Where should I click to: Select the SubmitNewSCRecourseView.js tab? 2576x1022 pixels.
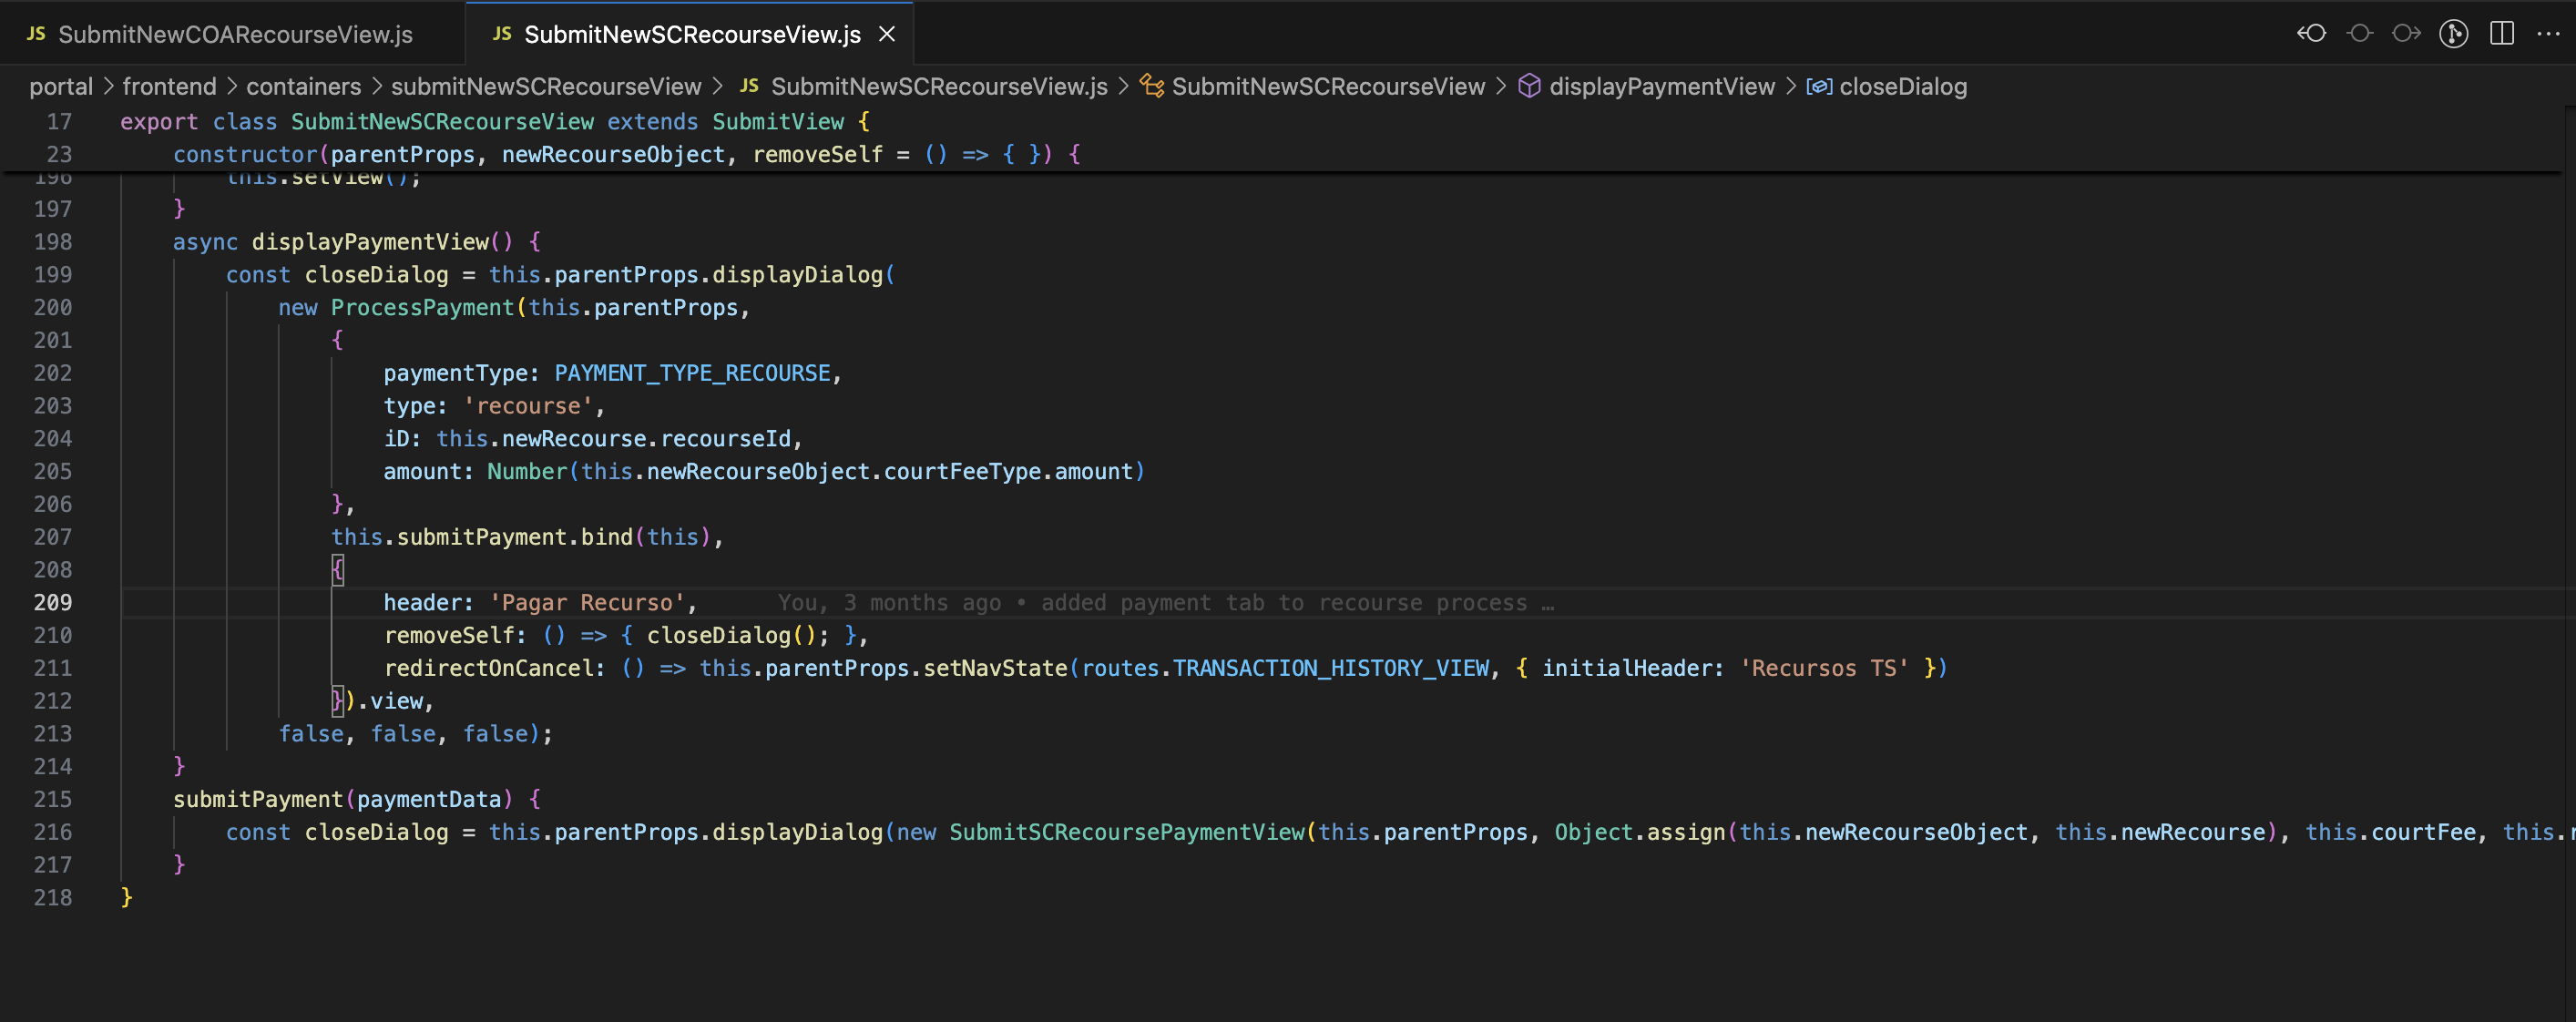pos(691,34)
